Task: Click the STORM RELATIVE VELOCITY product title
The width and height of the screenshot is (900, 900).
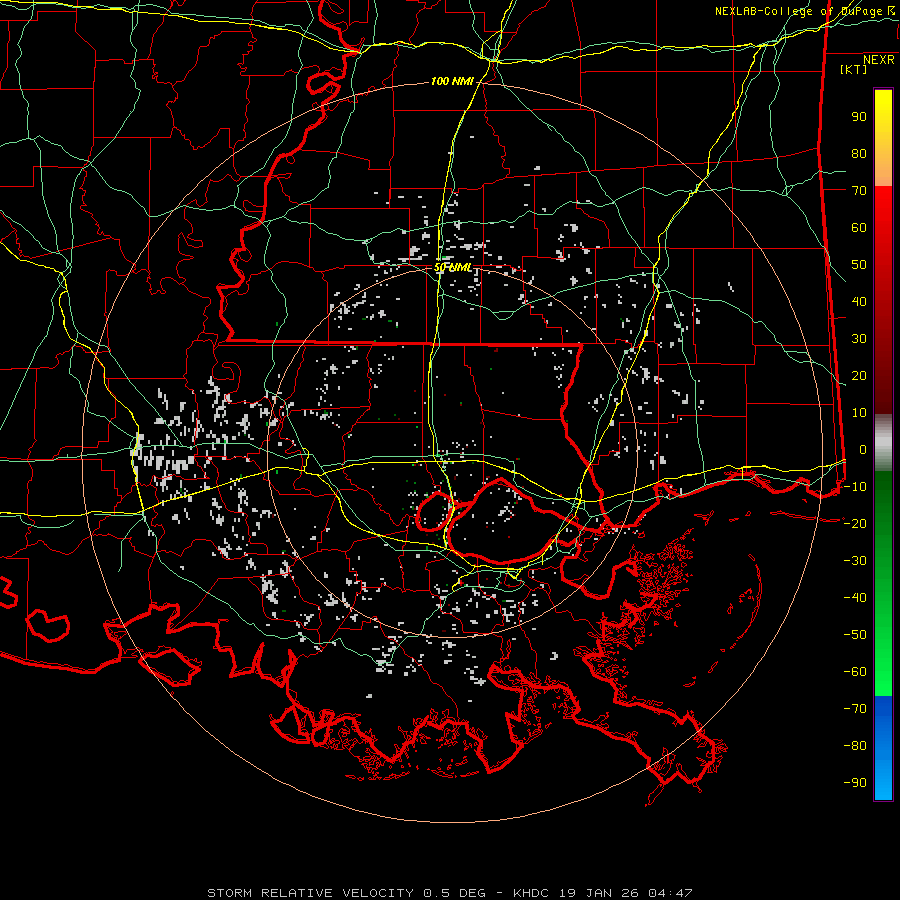Action: [310, 893]
